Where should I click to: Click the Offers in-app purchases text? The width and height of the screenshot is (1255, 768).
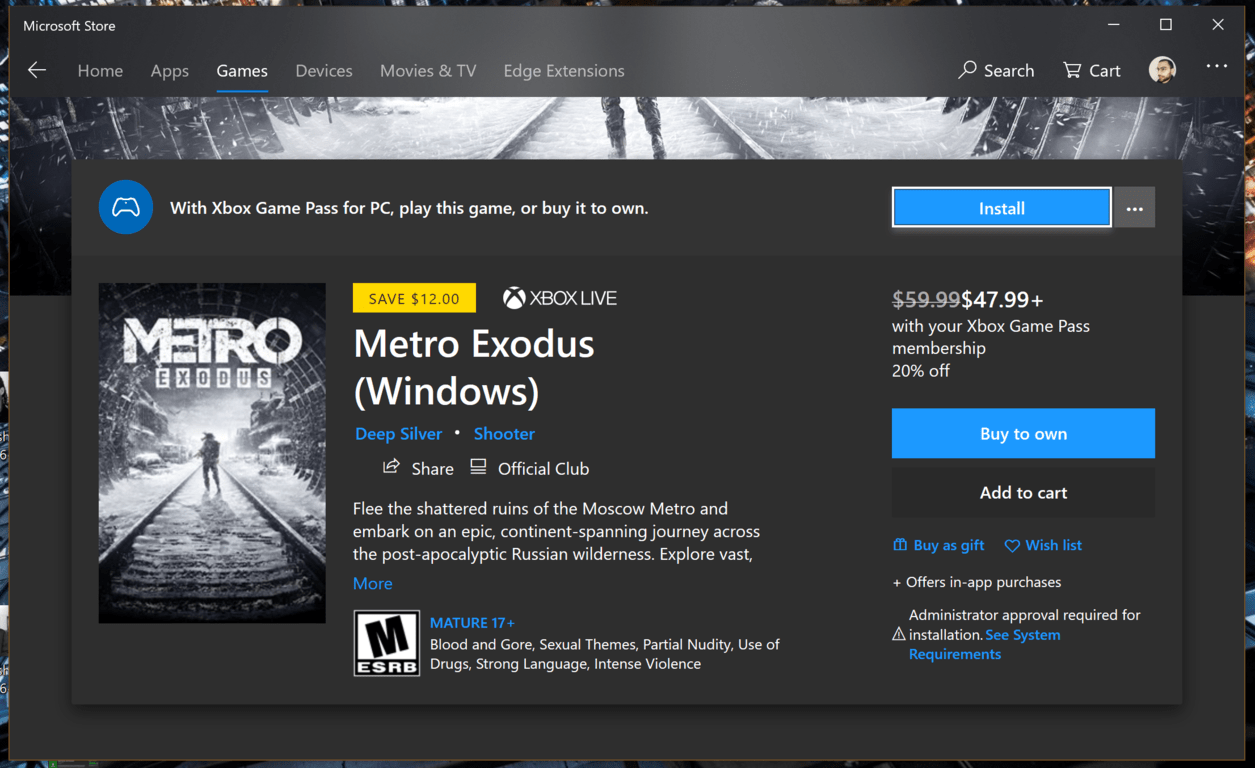[977, 582]
